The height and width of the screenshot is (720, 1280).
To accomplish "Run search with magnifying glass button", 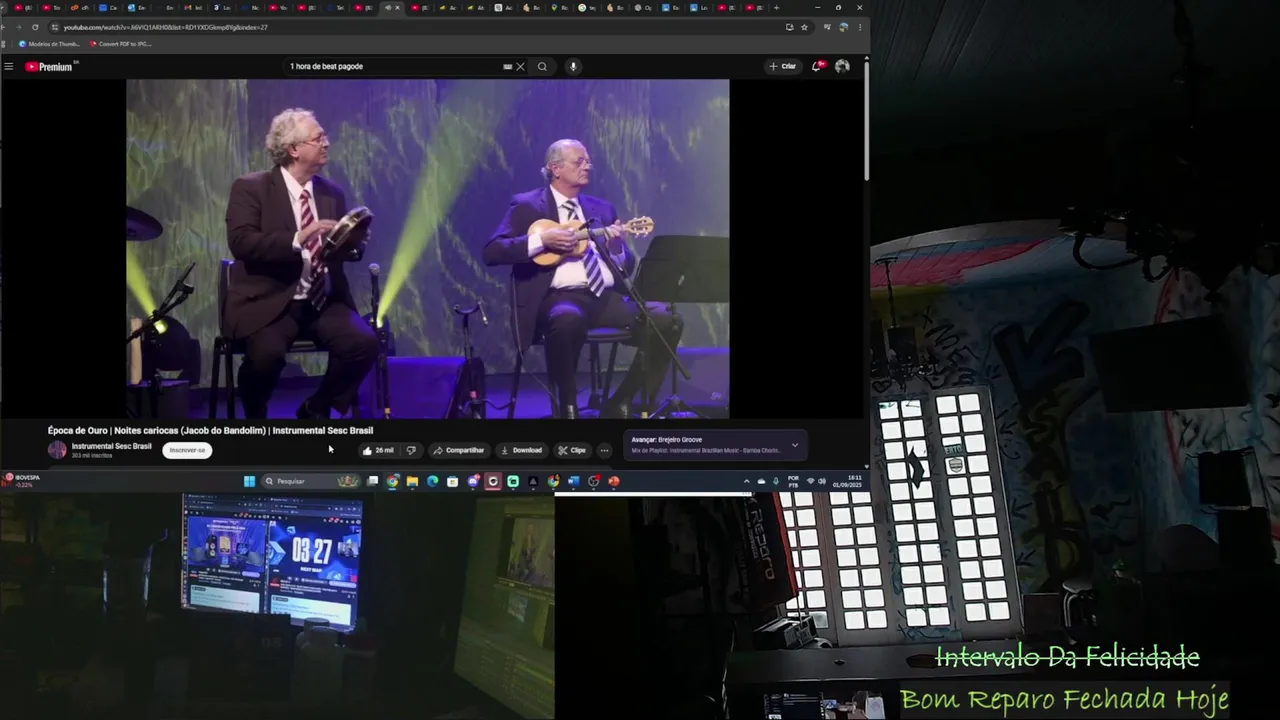I will pos(542,67).
